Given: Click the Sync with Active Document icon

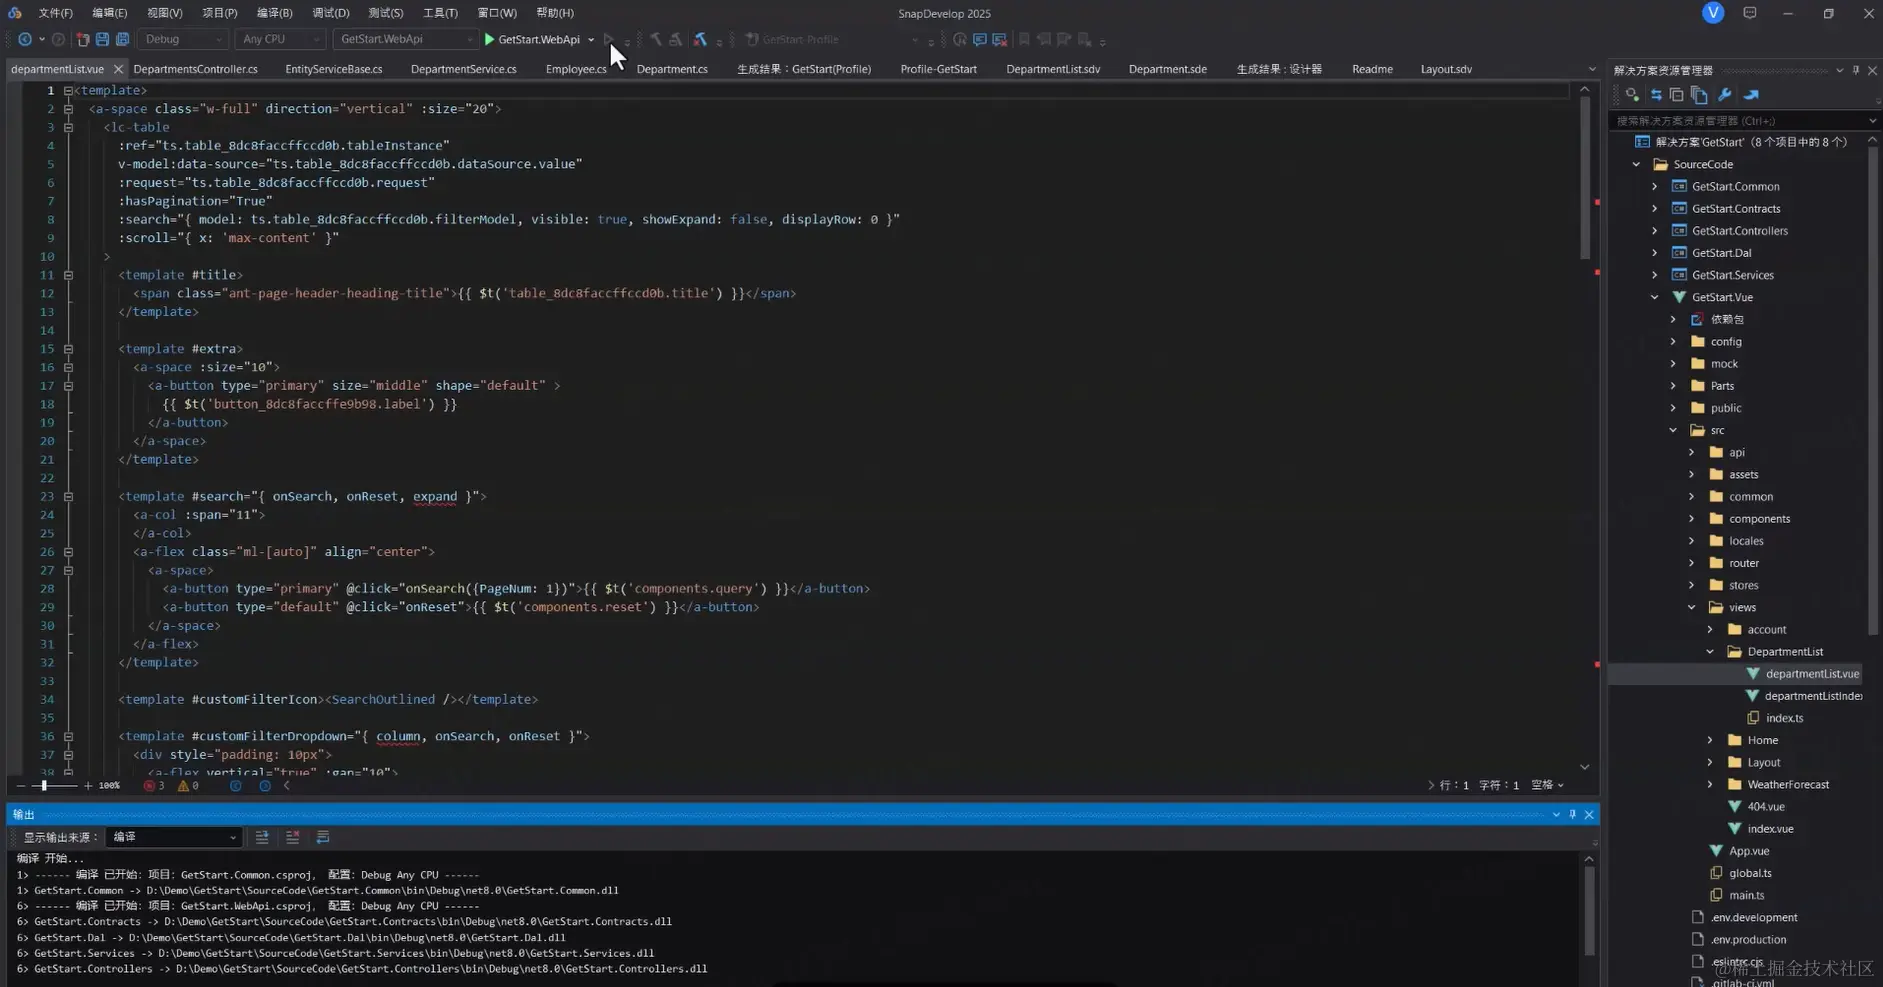Looking at the screenshot, I should 1656,94.
